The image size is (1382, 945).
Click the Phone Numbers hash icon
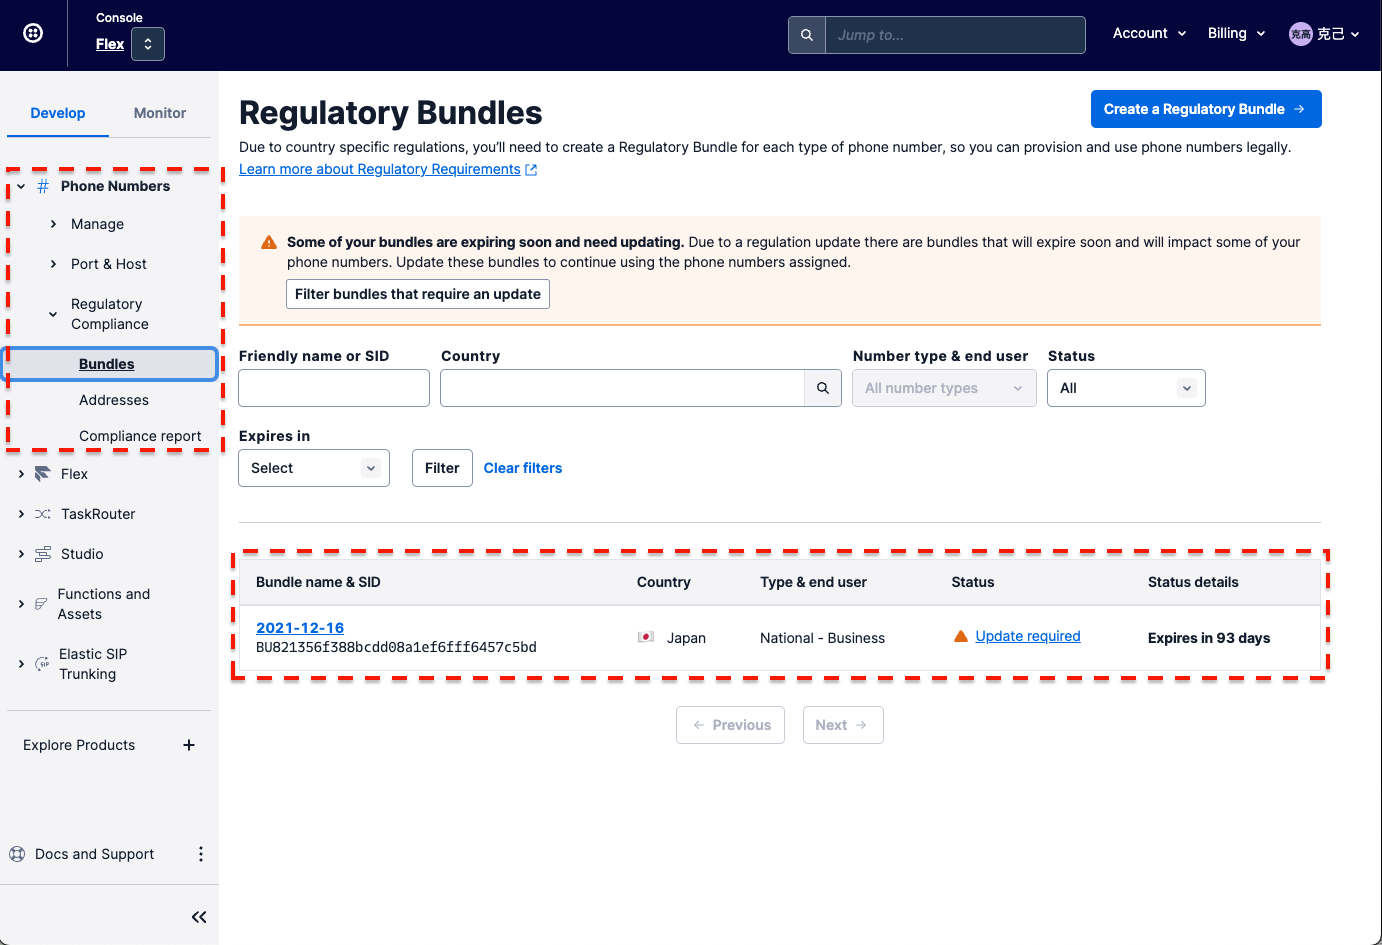[43, 186]
